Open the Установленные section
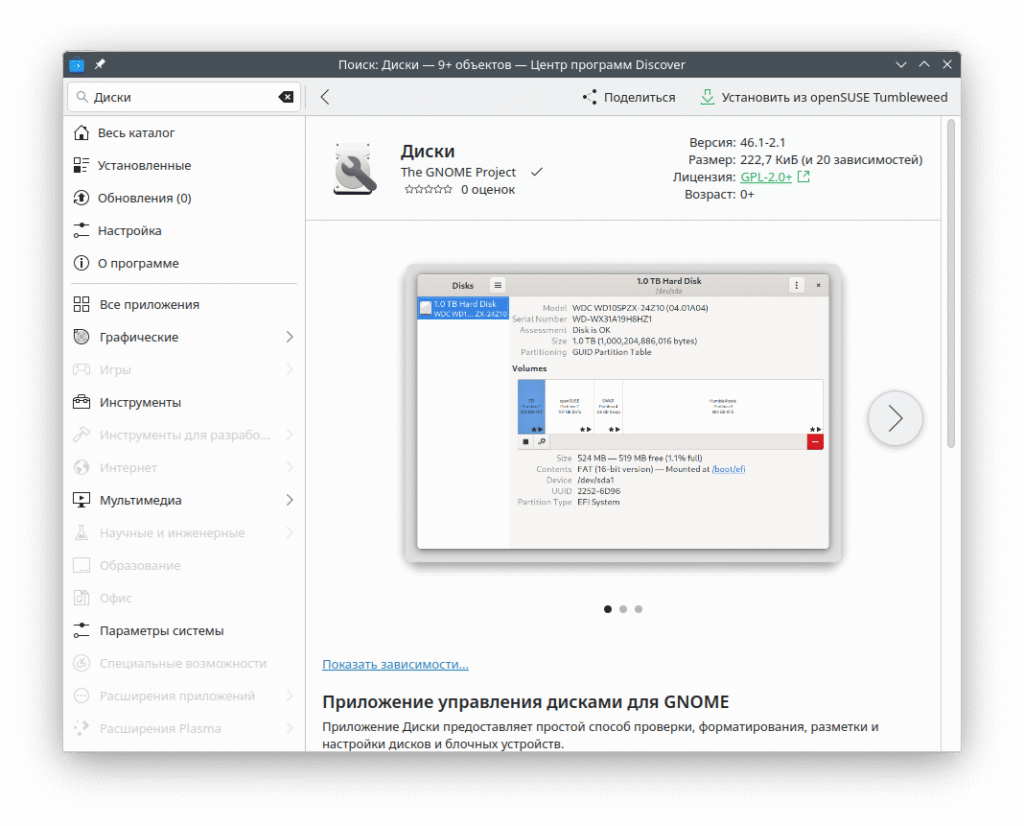This screenshot has height=826, width=1024. (184, 165)
